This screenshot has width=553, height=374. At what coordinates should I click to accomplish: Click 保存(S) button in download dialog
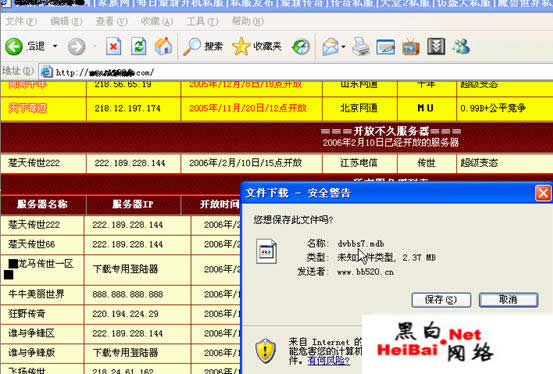(x=441, y=300)
